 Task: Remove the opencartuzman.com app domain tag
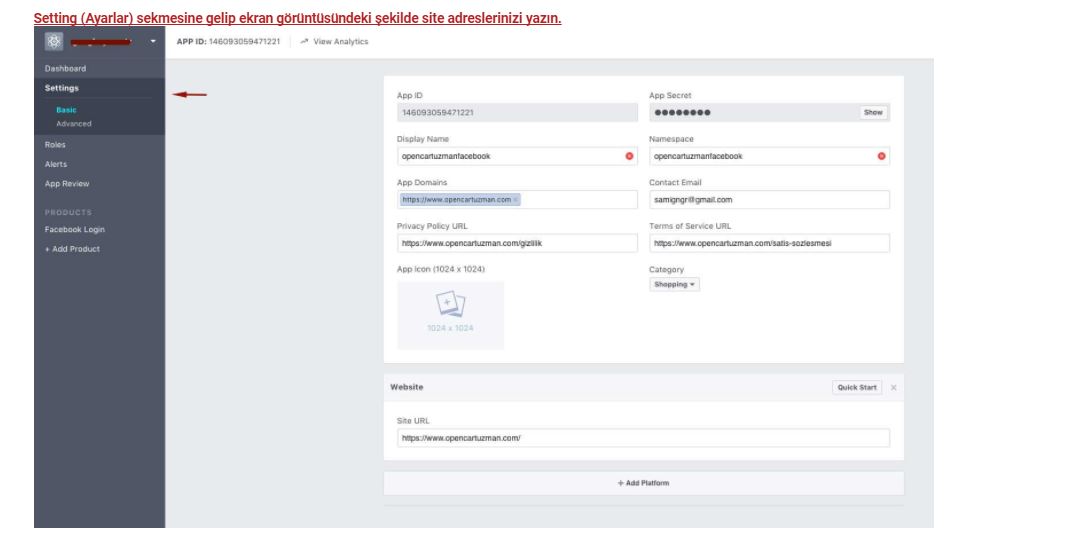[x=516, y=199]
